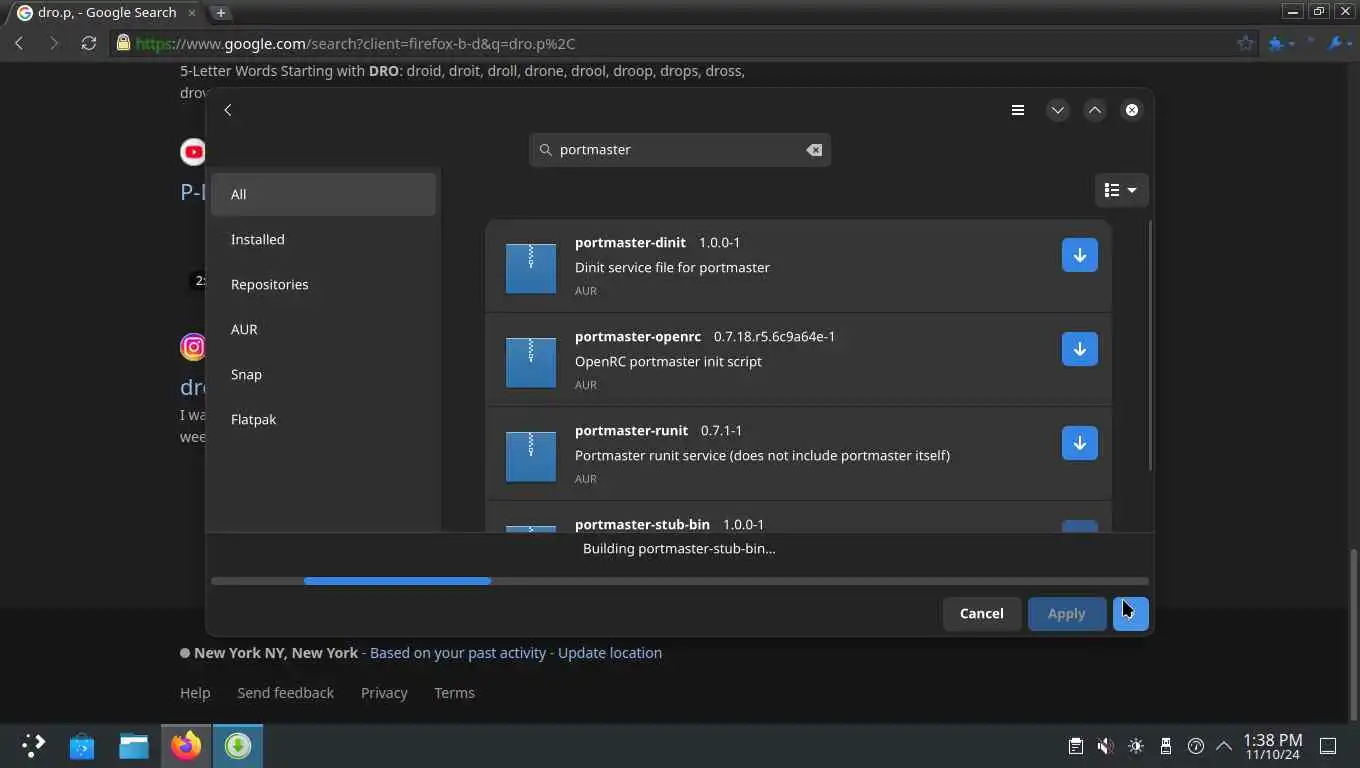Click Send feedback in Google footer

pyautogui.click(x=286, y=692)
